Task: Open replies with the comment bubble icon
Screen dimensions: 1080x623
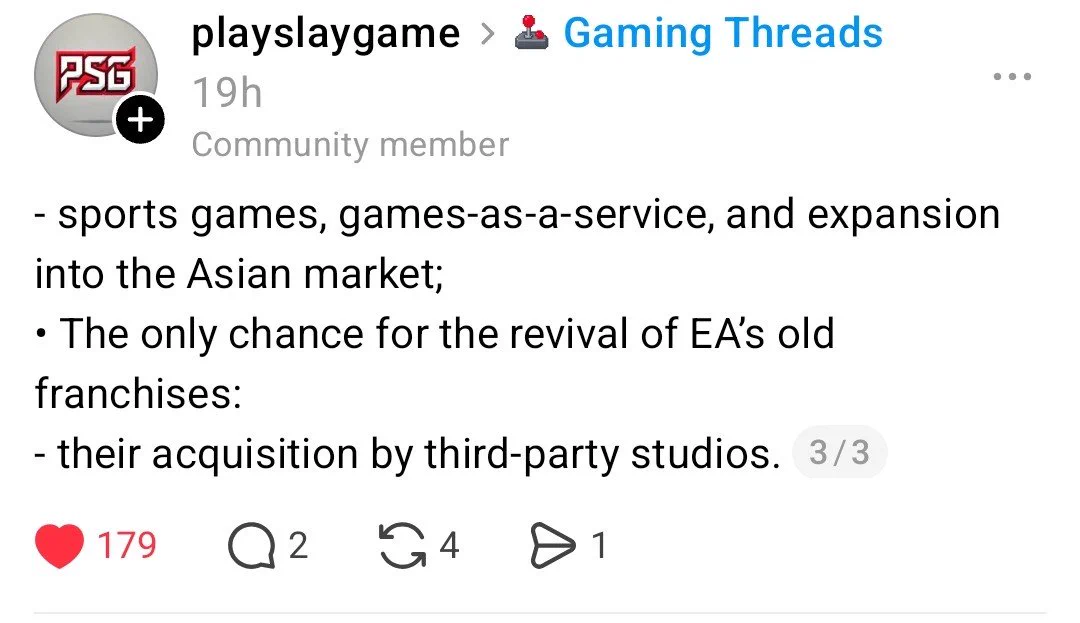Action: tap(251, 546)
